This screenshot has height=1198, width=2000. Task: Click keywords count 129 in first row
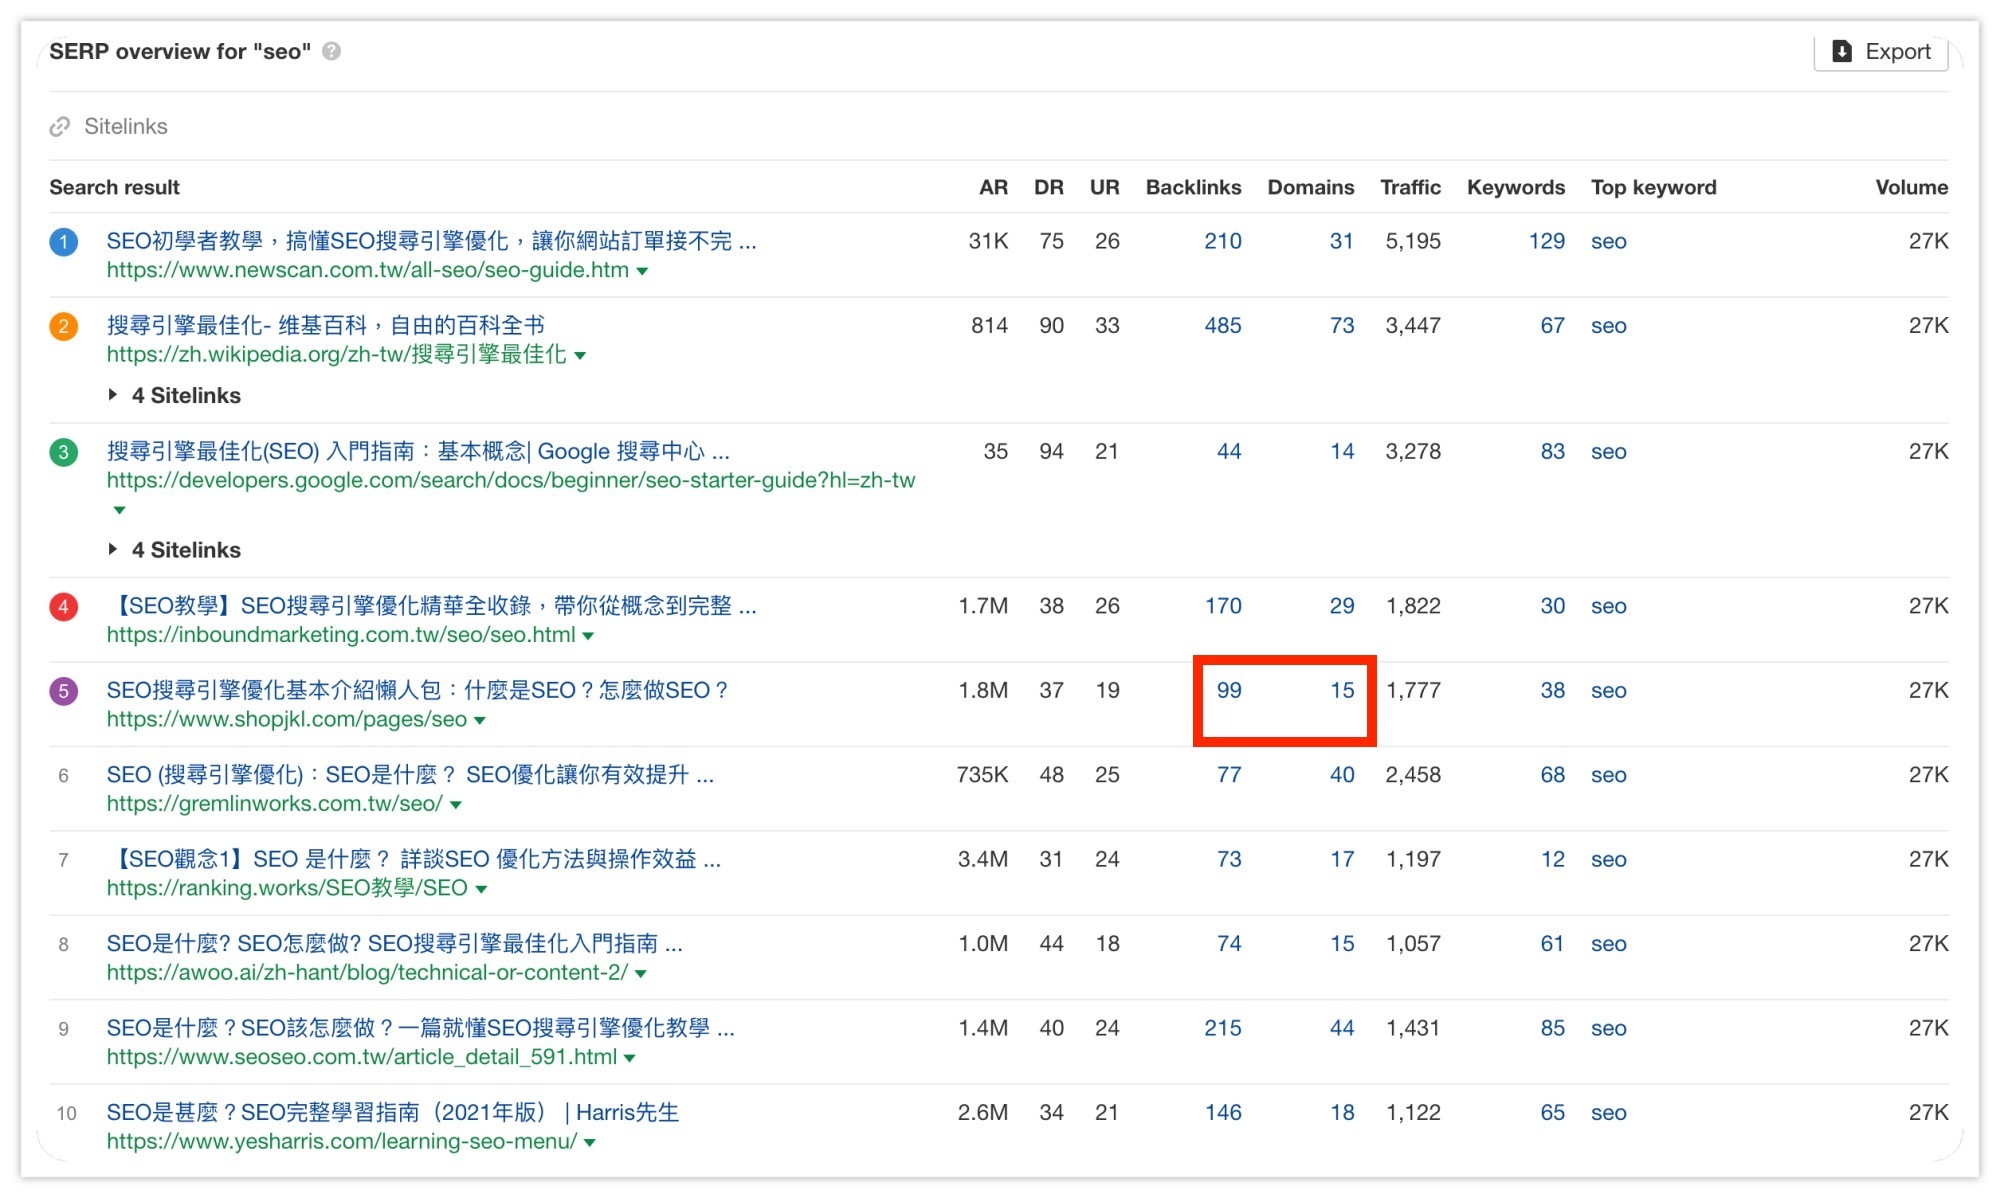1546,241
